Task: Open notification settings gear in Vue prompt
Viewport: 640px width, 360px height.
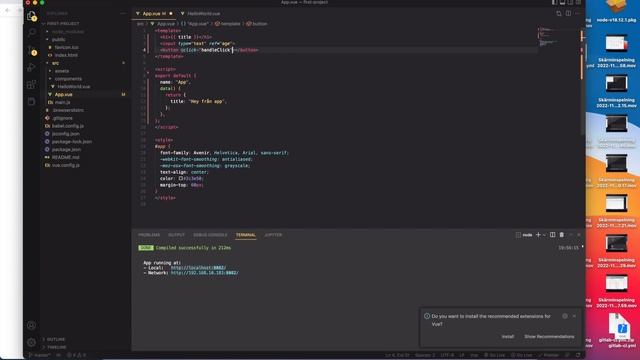Action: (x=565, y=316)
